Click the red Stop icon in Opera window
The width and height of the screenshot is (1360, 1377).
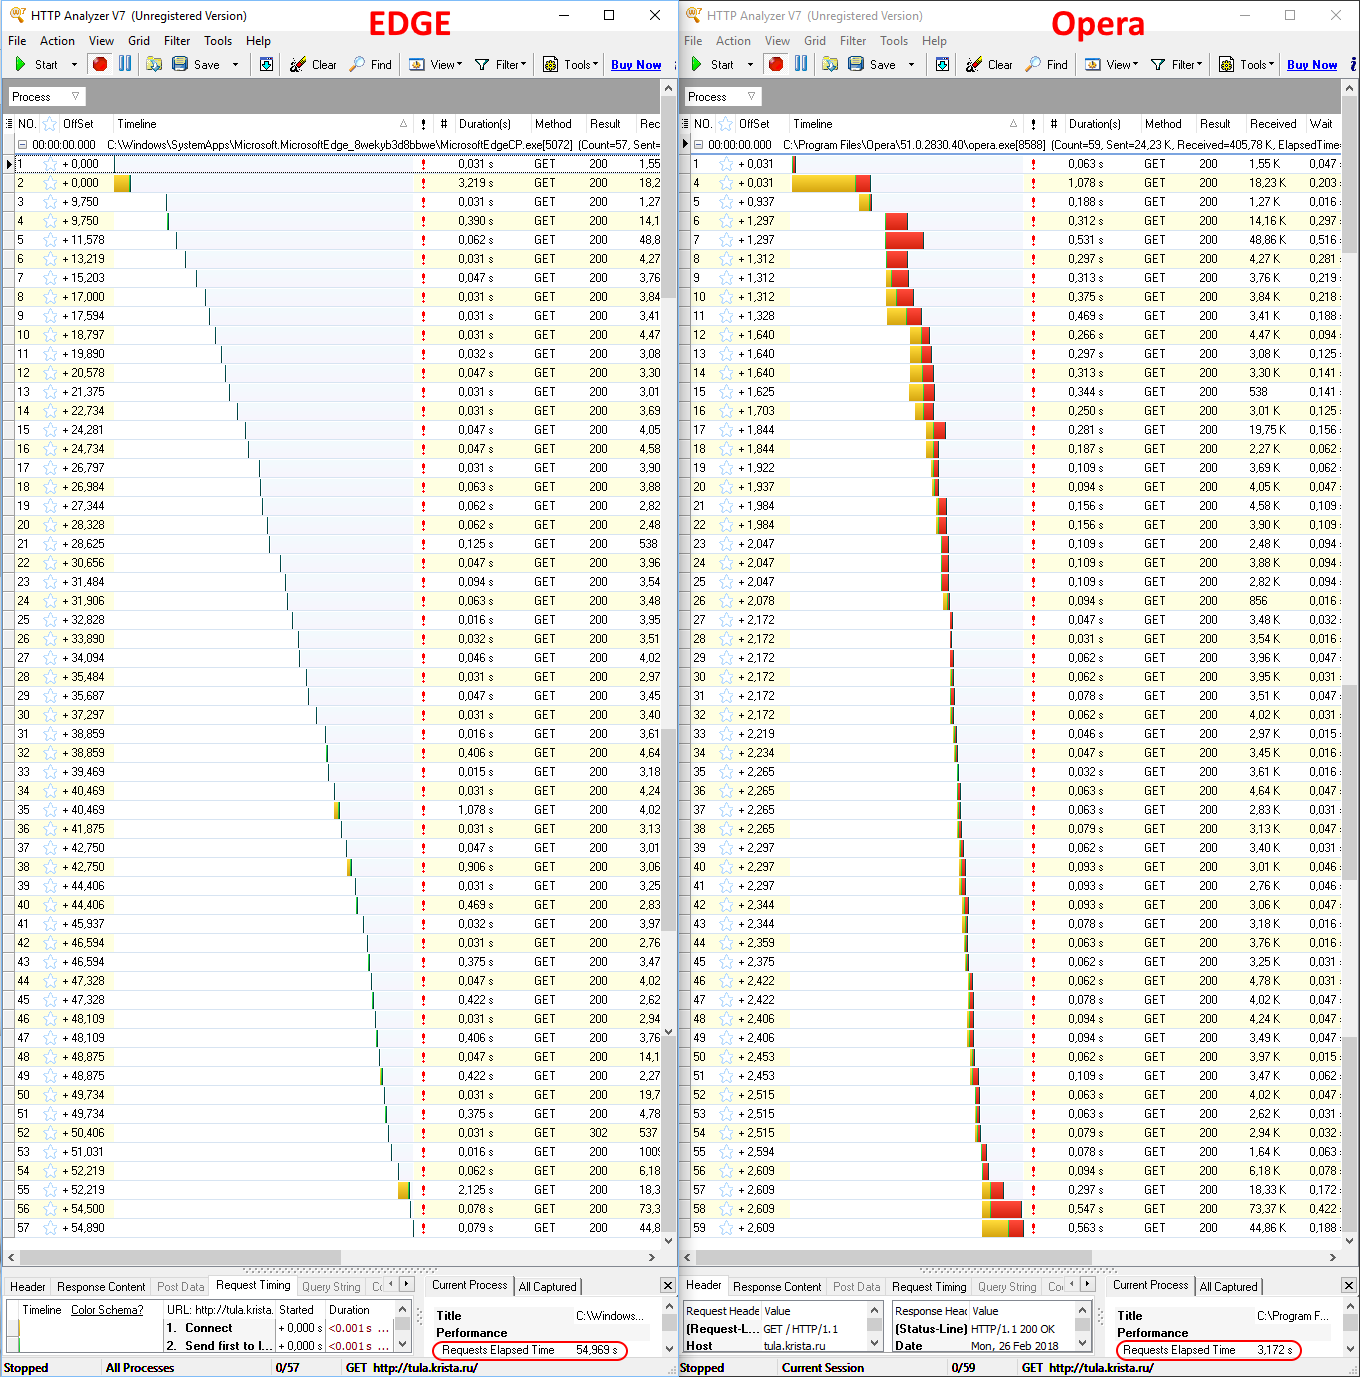click(776, 64)
